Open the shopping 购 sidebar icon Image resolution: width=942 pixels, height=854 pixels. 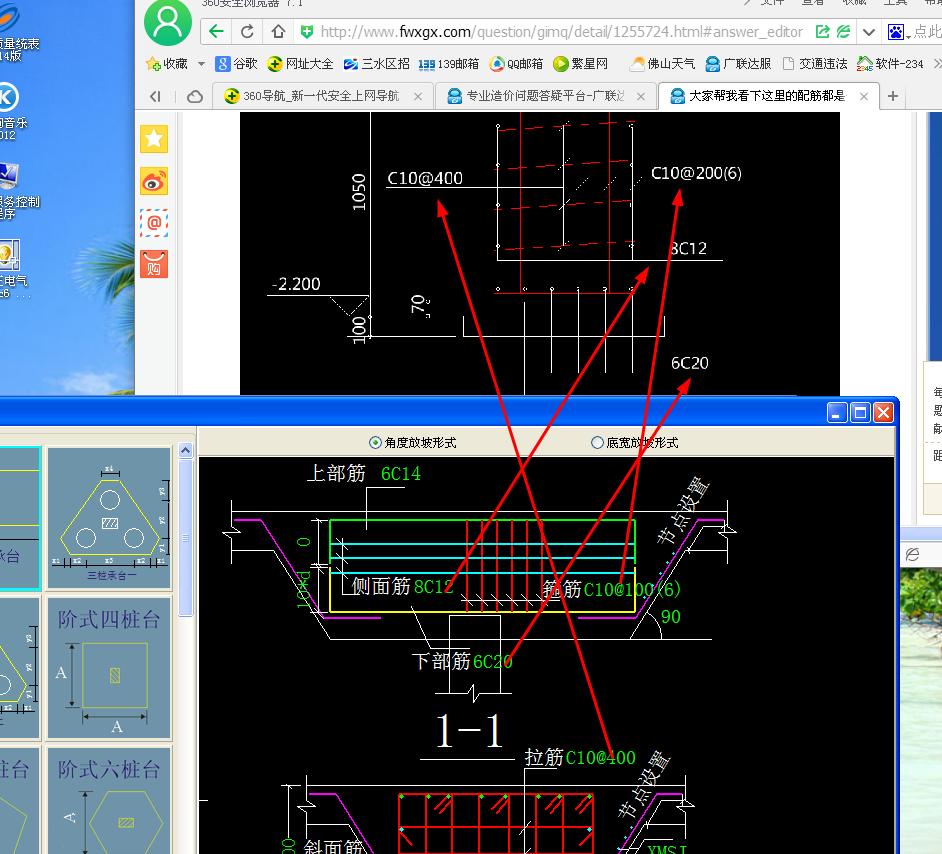point(154,265)
